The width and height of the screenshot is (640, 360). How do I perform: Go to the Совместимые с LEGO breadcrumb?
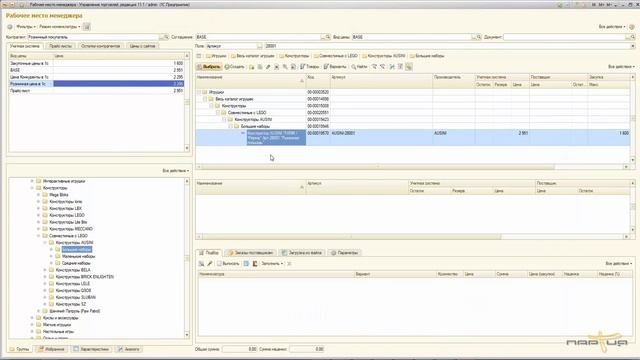336,56
